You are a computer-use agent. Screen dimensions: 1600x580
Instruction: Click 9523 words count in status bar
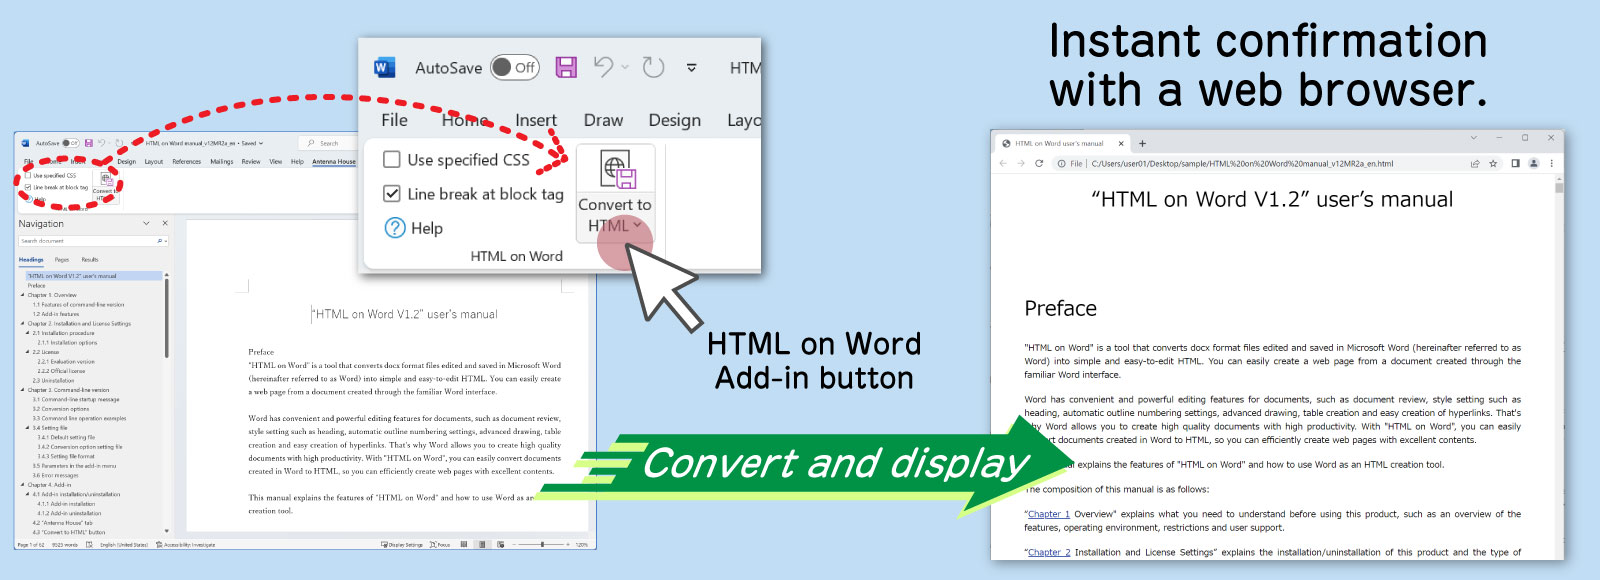(64, 545)
